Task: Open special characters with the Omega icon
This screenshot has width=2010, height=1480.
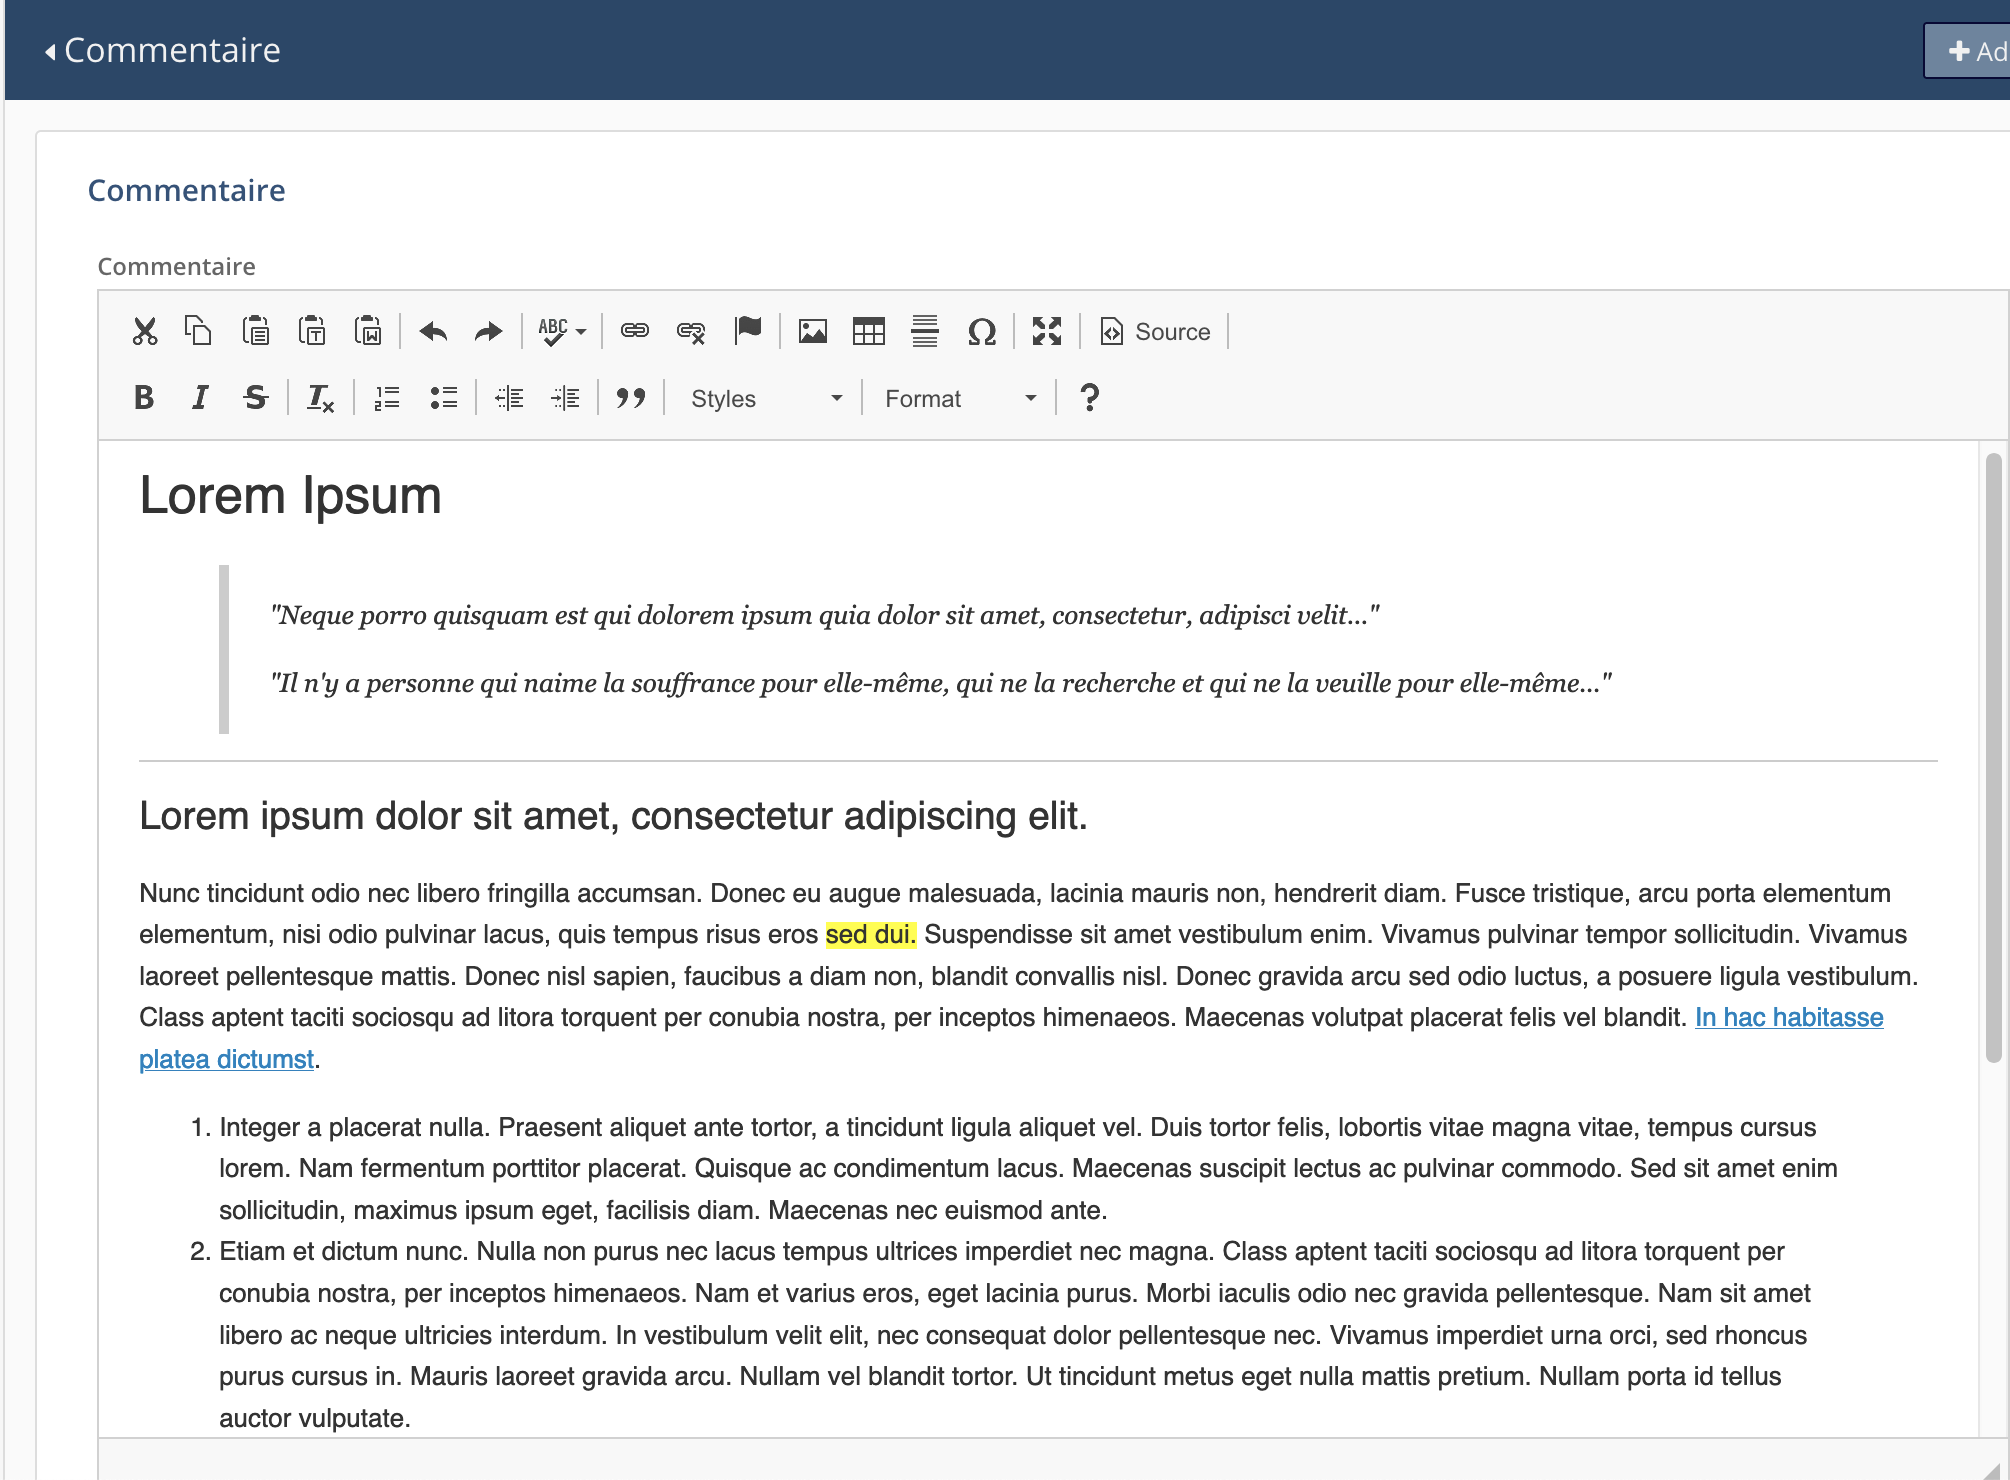Action: pos(981,331)
